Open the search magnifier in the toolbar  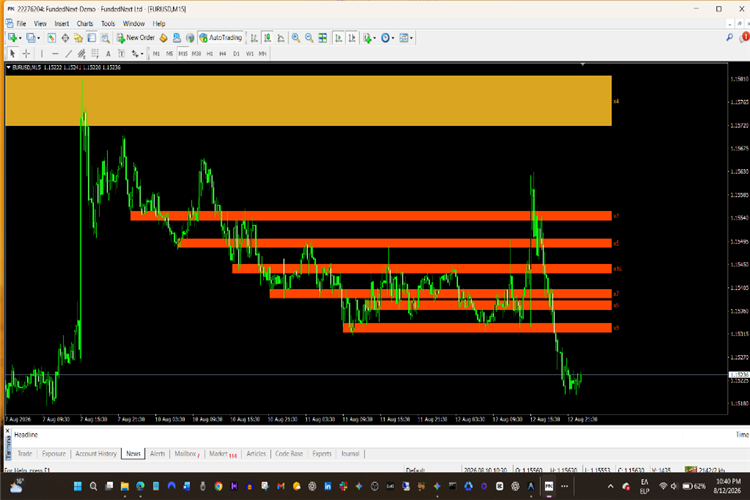[729, 37]
